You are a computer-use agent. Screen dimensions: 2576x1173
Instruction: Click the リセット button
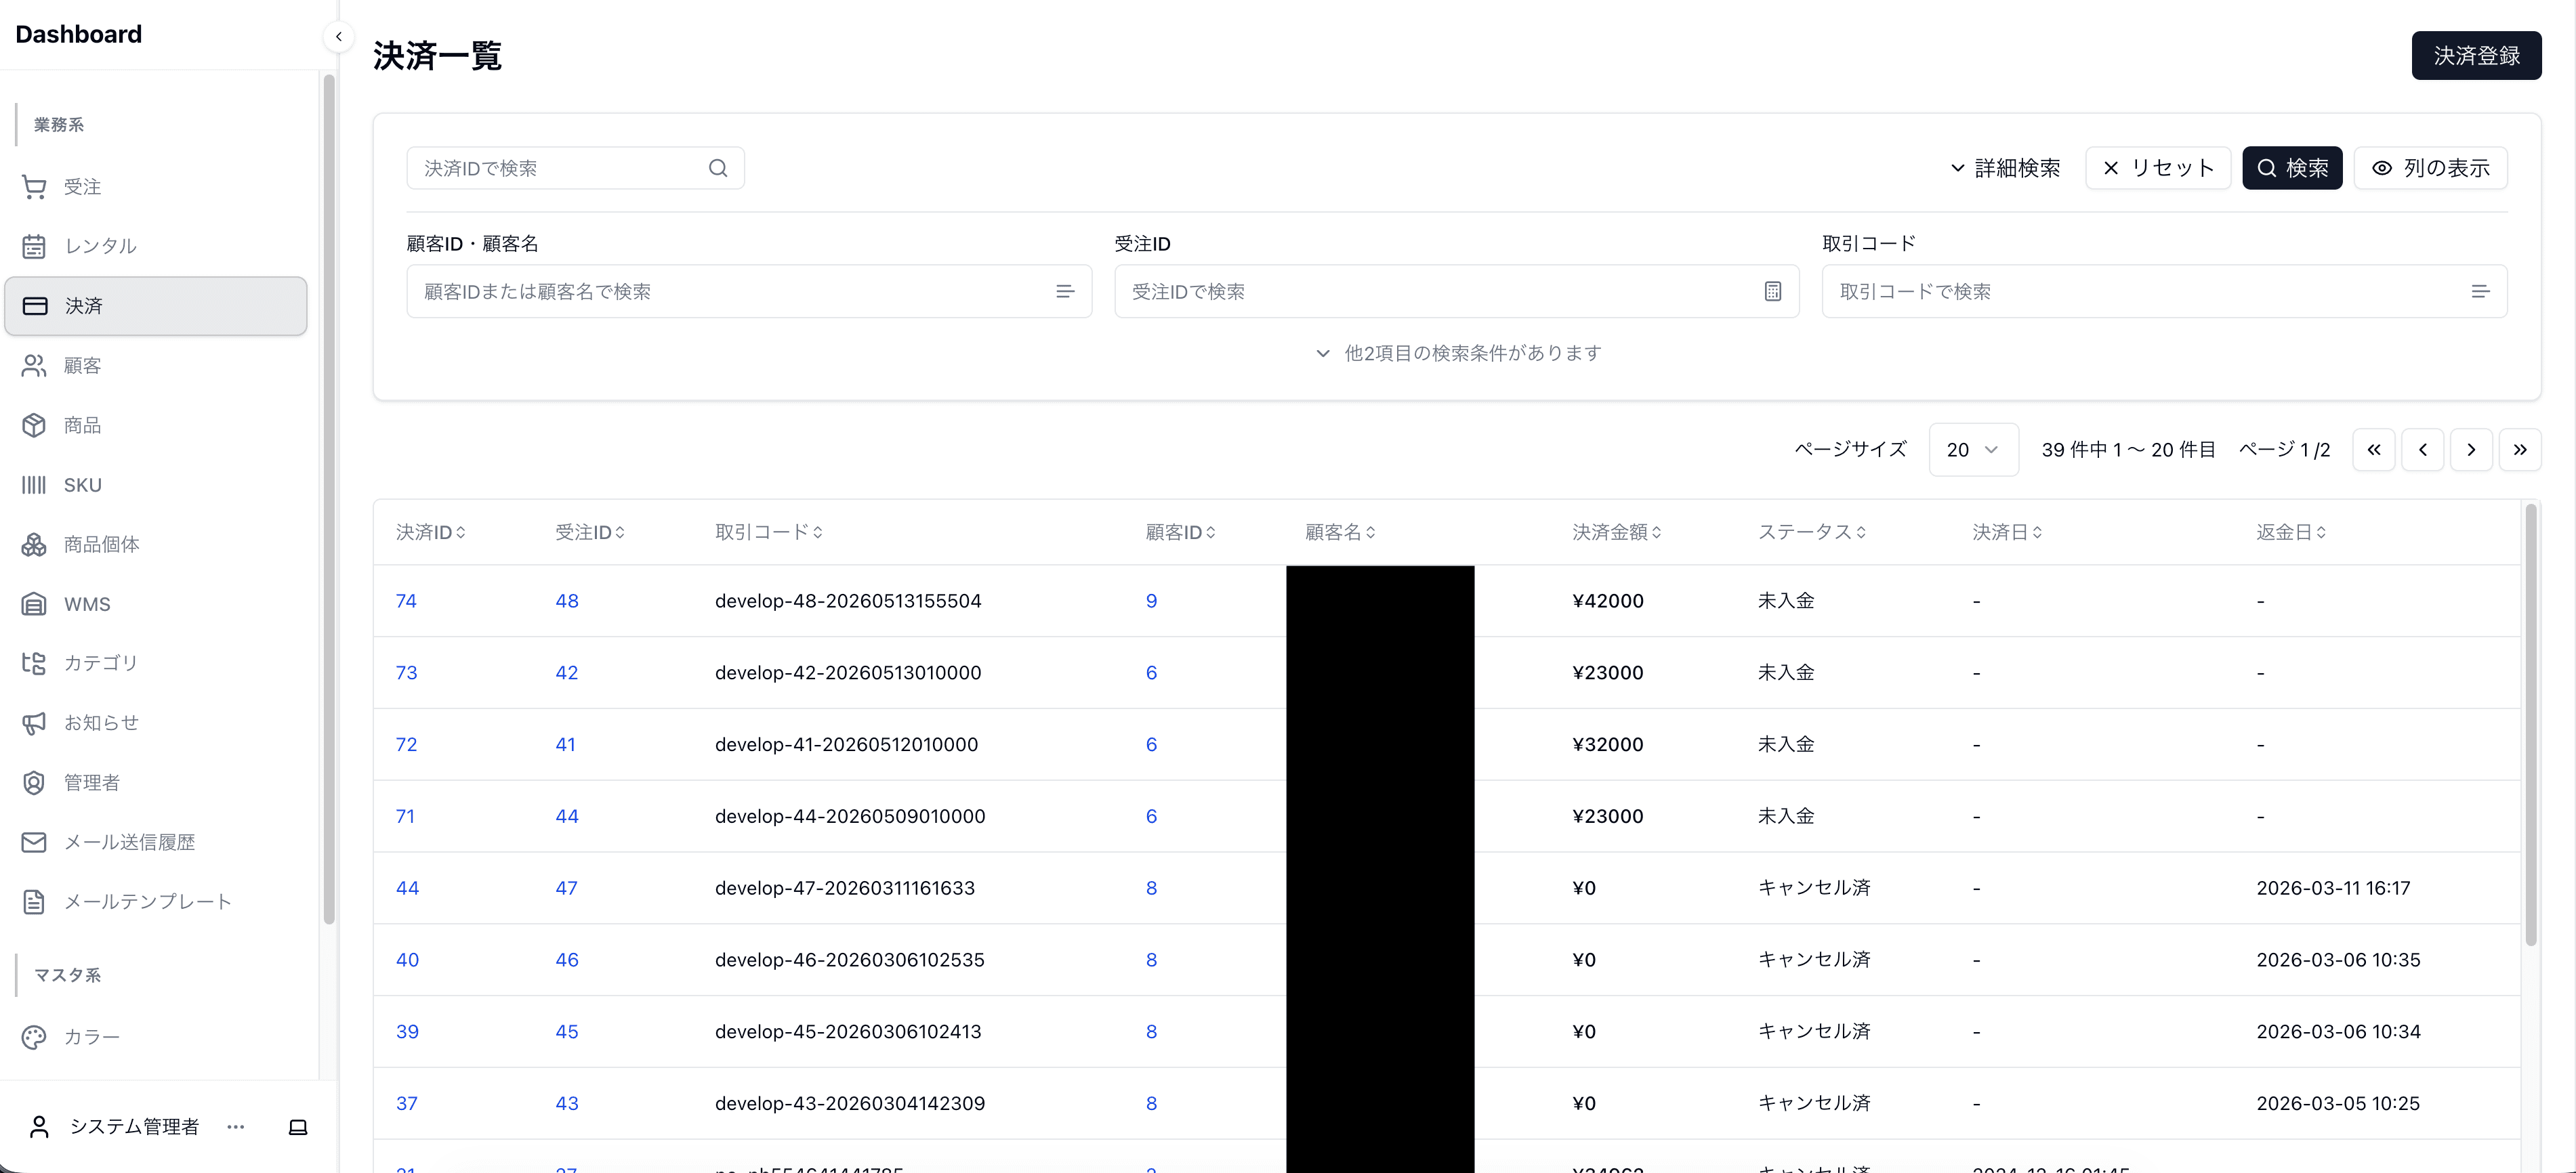pyautogui.click(x=2158, y=168)
